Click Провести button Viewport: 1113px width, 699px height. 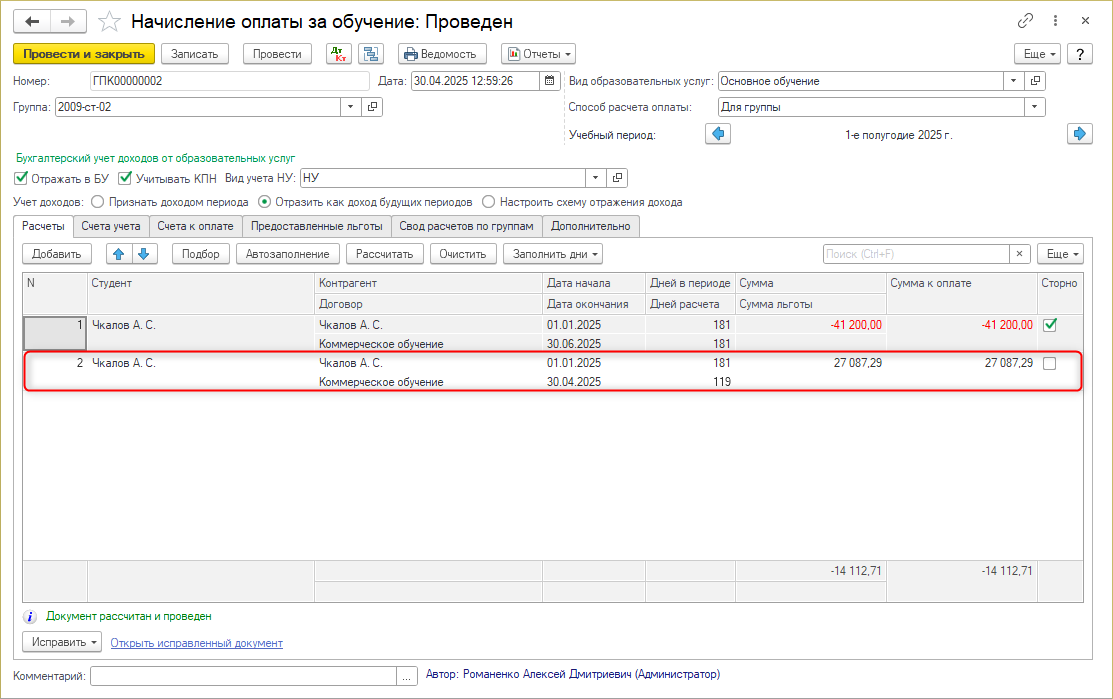278,54
